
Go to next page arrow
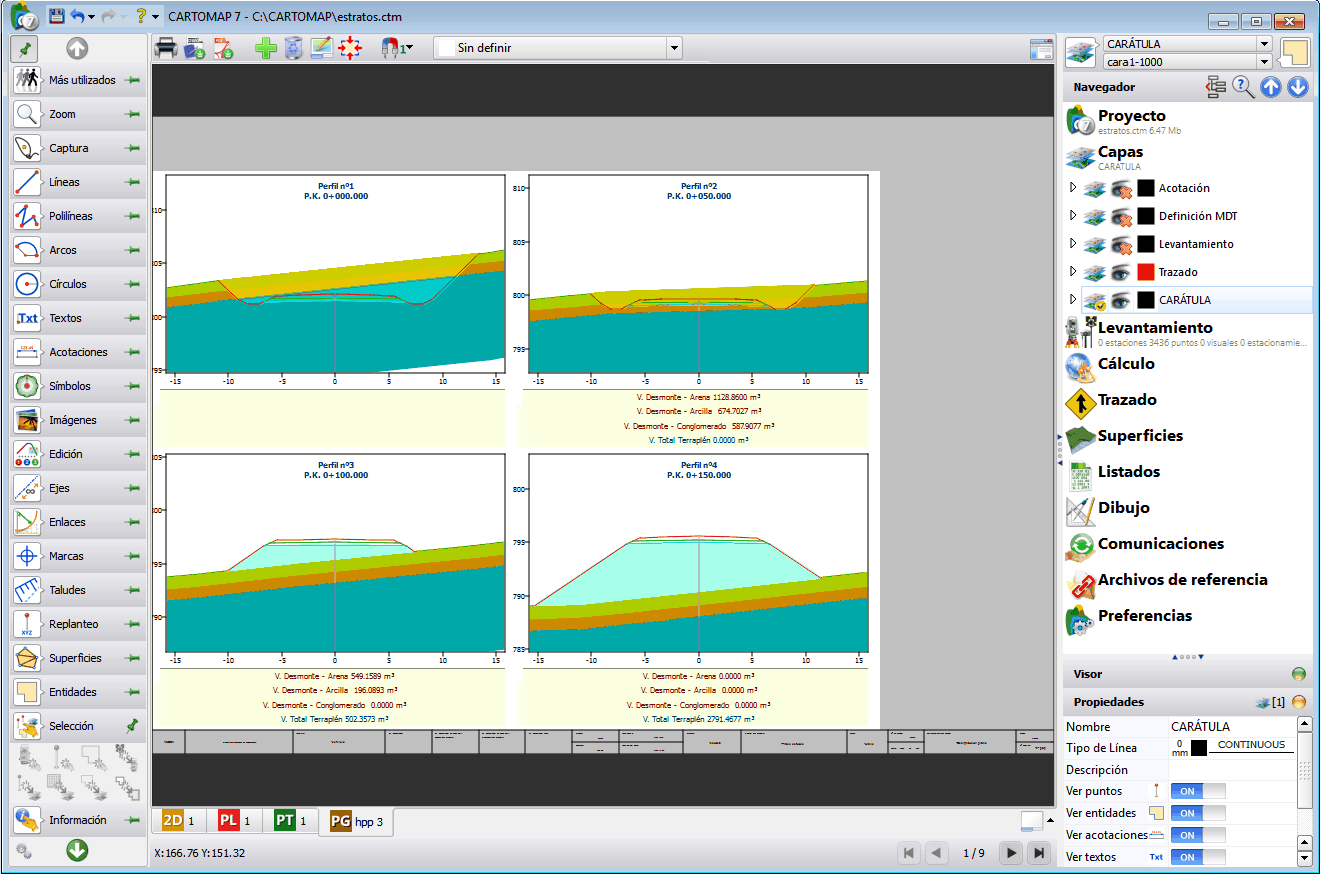pos(1012,853)
